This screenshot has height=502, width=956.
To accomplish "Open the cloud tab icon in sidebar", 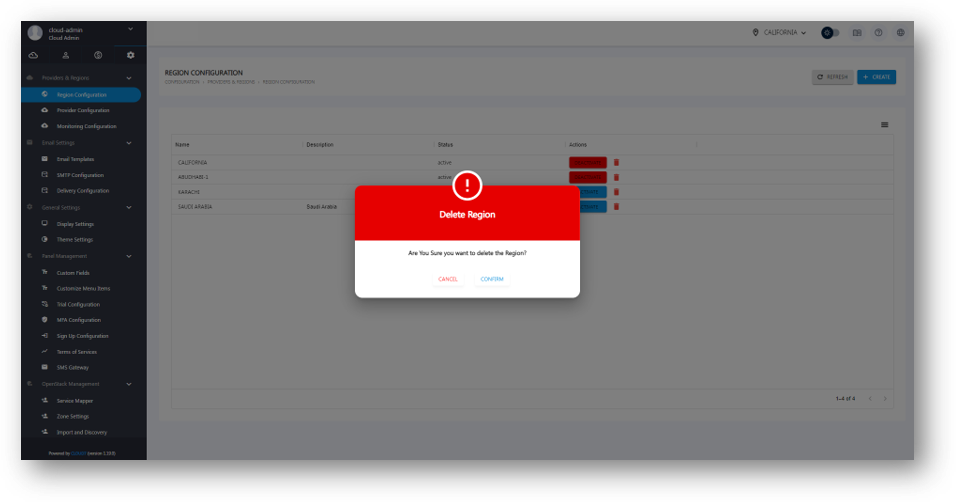I will click(x=34, y=55).
